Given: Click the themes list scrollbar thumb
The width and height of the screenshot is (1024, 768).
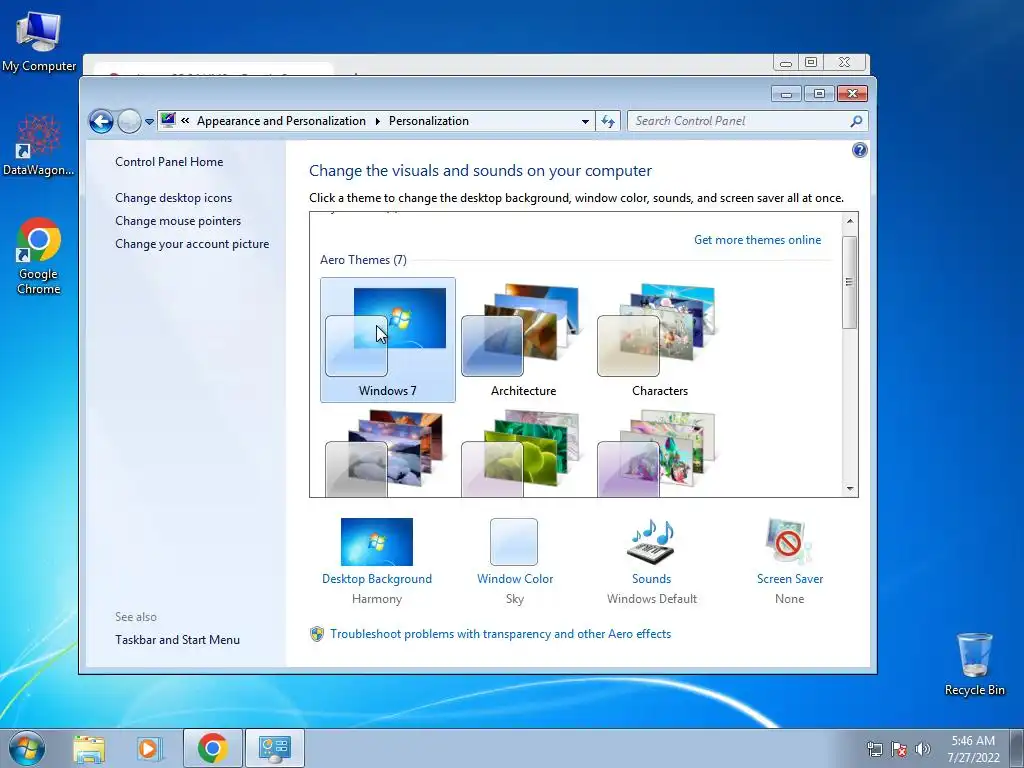Looking at the screenshot, I should pos(850,282).
